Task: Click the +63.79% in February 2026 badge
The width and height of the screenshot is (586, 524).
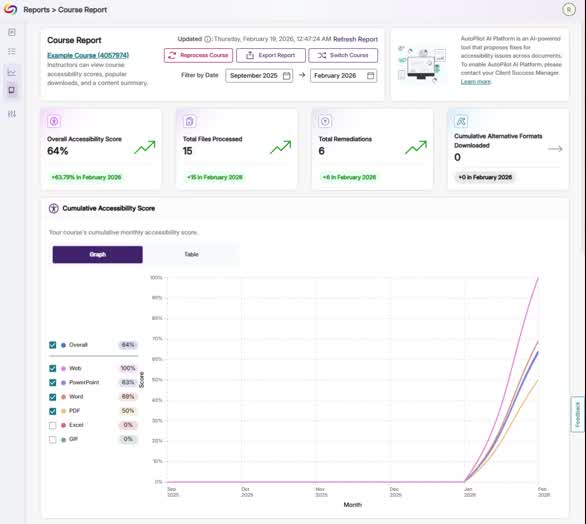Action: 86,177
